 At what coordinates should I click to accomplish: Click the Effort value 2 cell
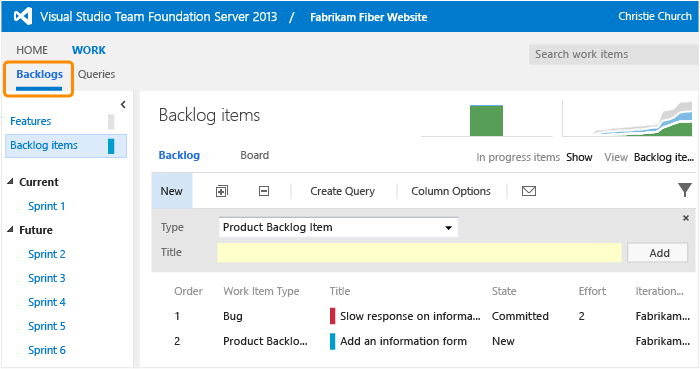click(581, 316)
